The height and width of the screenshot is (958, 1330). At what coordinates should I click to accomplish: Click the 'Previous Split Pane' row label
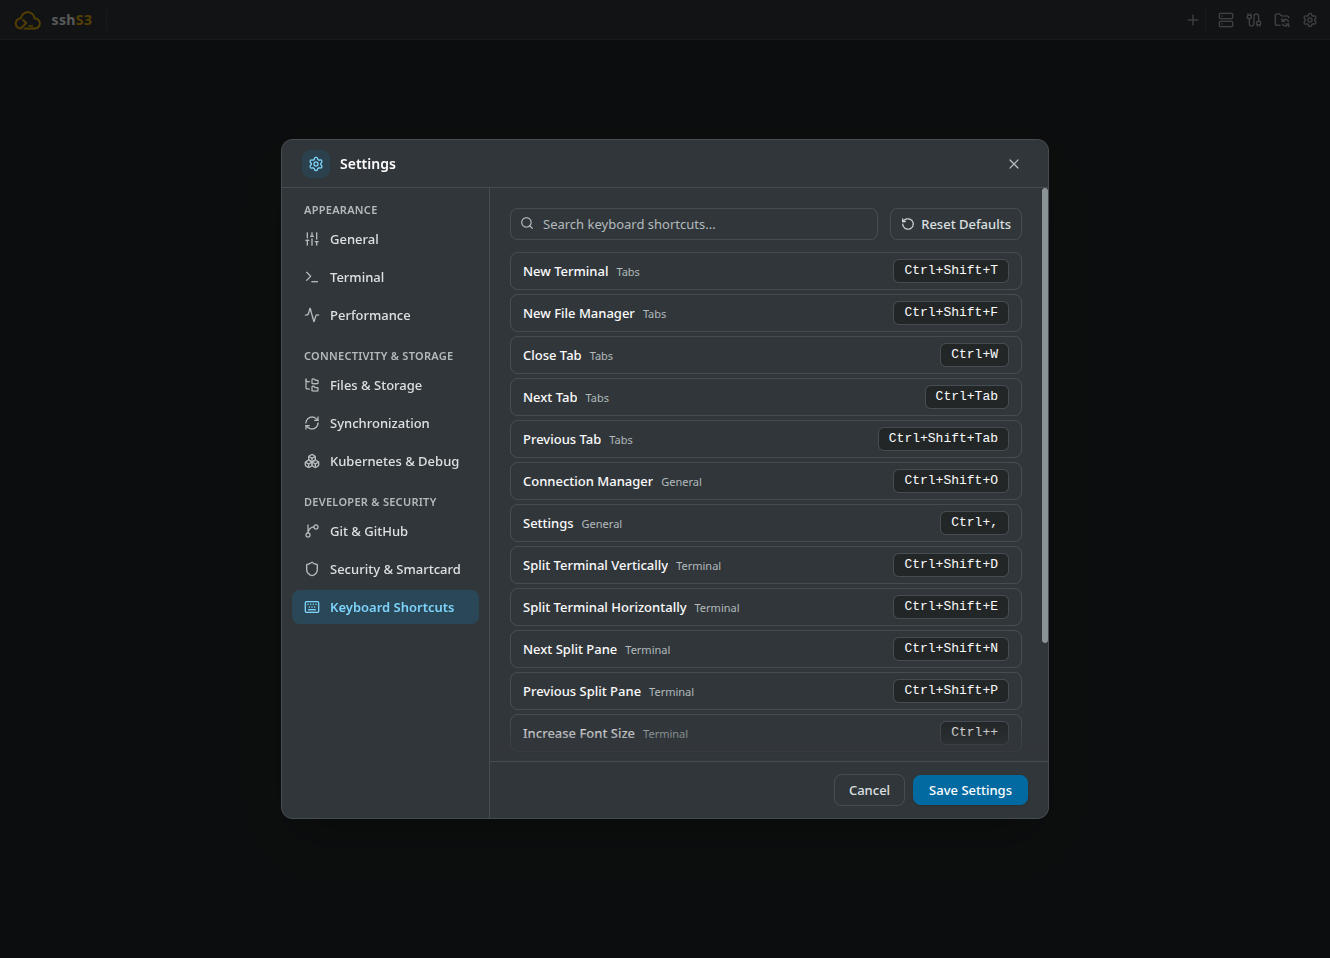(x=582, y=692)
